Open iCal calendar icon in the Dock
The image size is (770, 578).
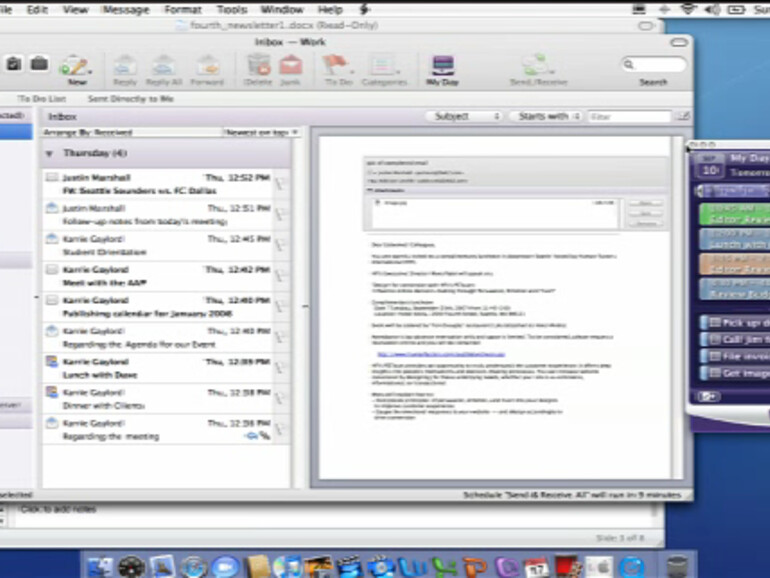(537, 567)
